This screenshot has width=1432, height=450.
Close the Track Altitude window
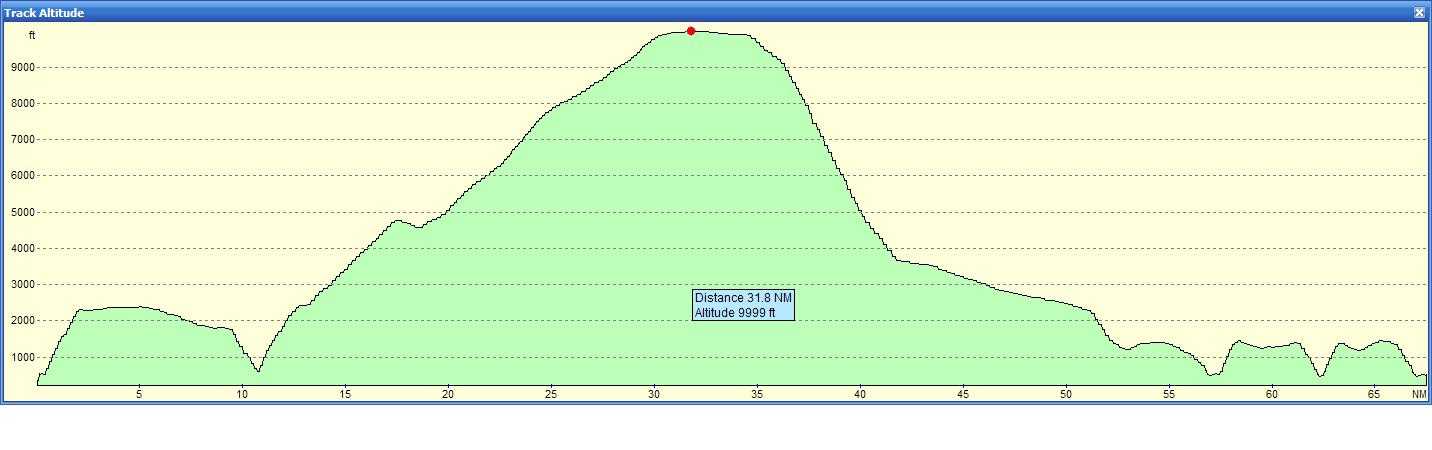tap(1419, 13)
